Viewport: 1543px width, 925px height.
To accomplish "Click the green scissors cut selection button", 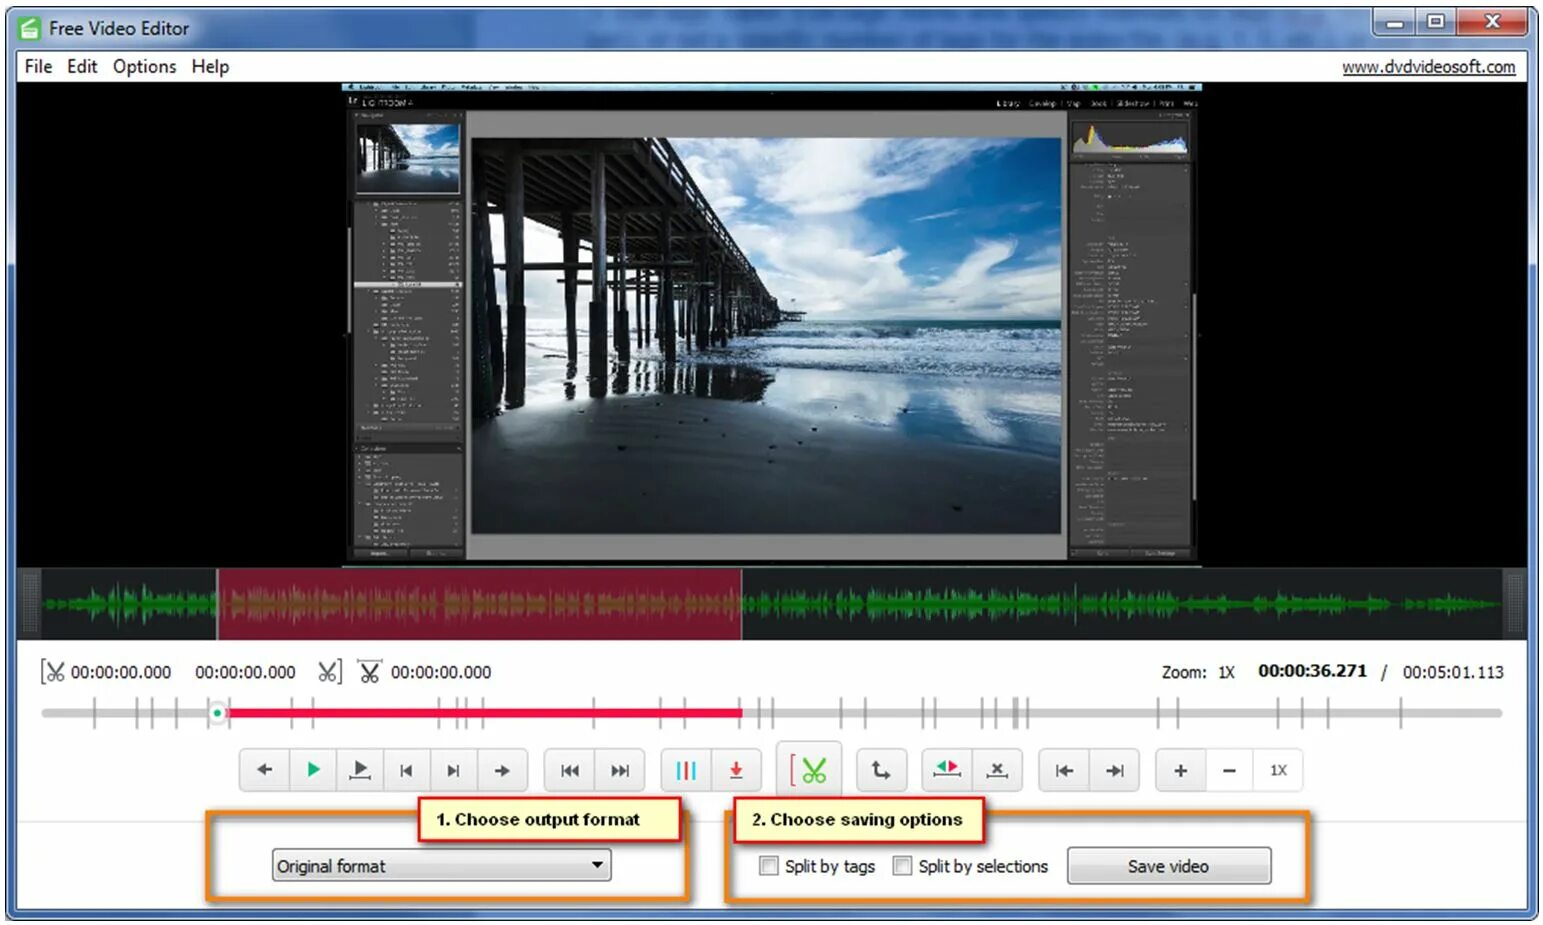I will pos(809,770).
